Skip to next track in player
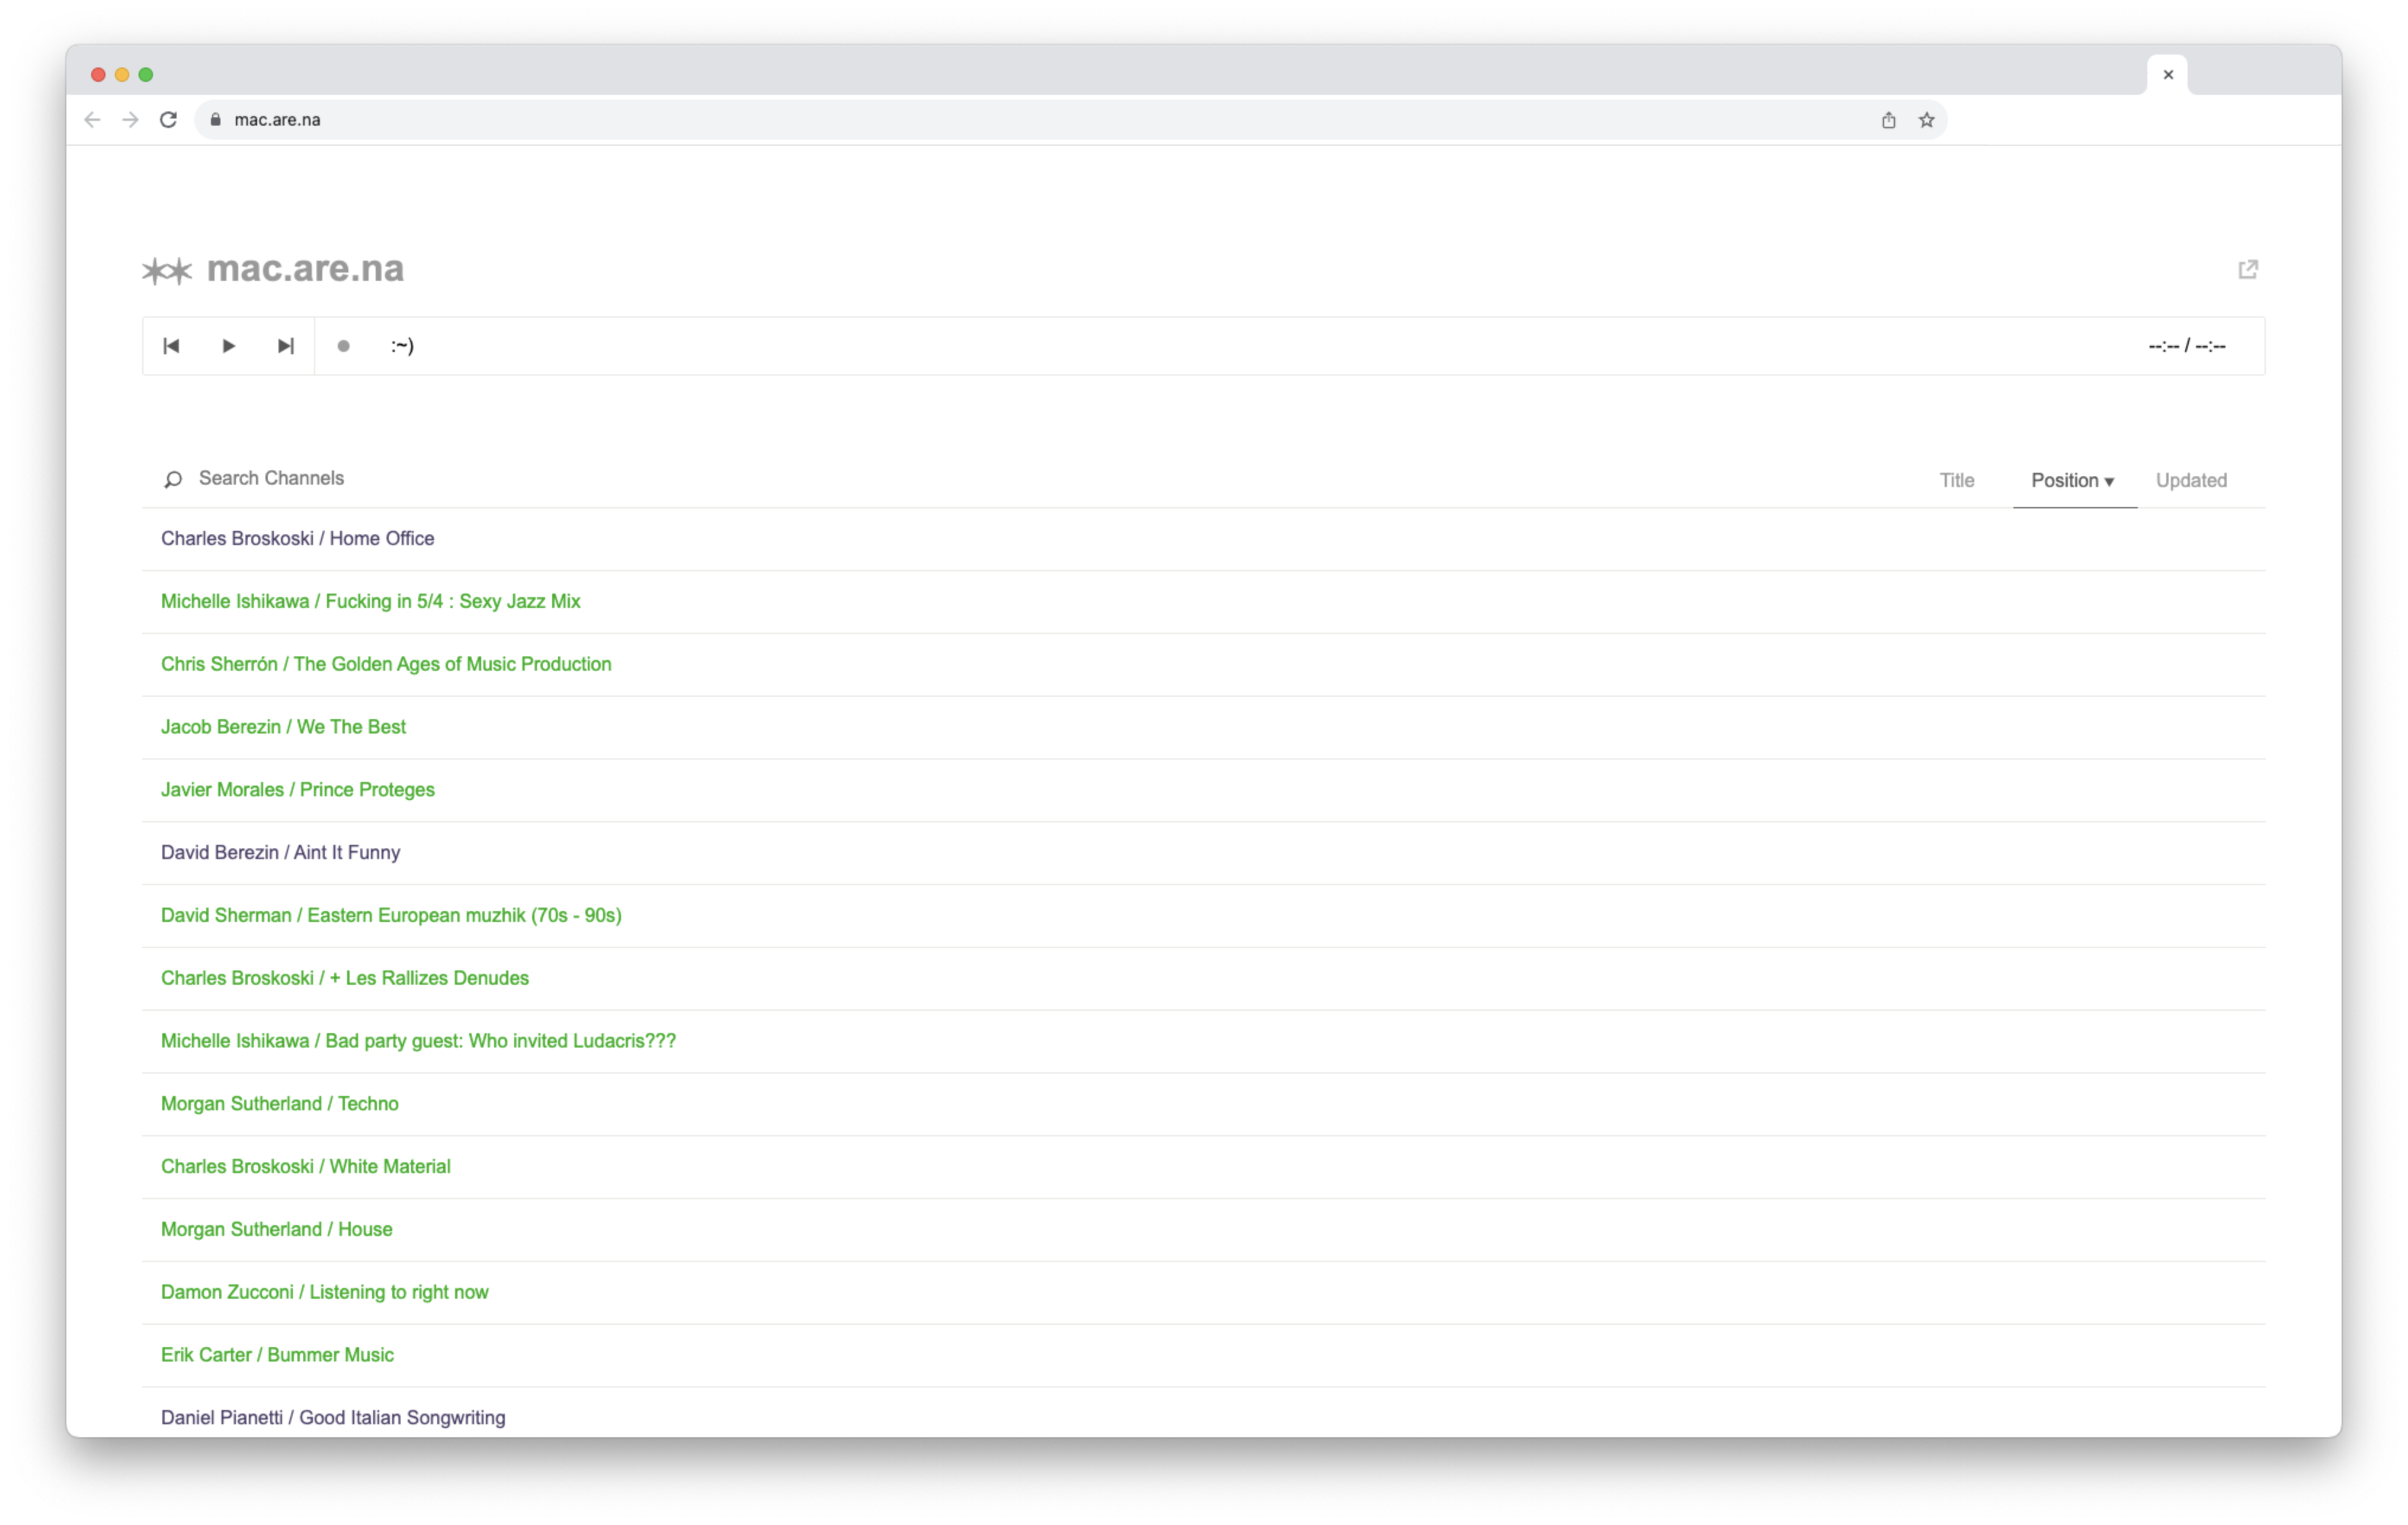The image size is (2408, 1525). pos(286,346)
